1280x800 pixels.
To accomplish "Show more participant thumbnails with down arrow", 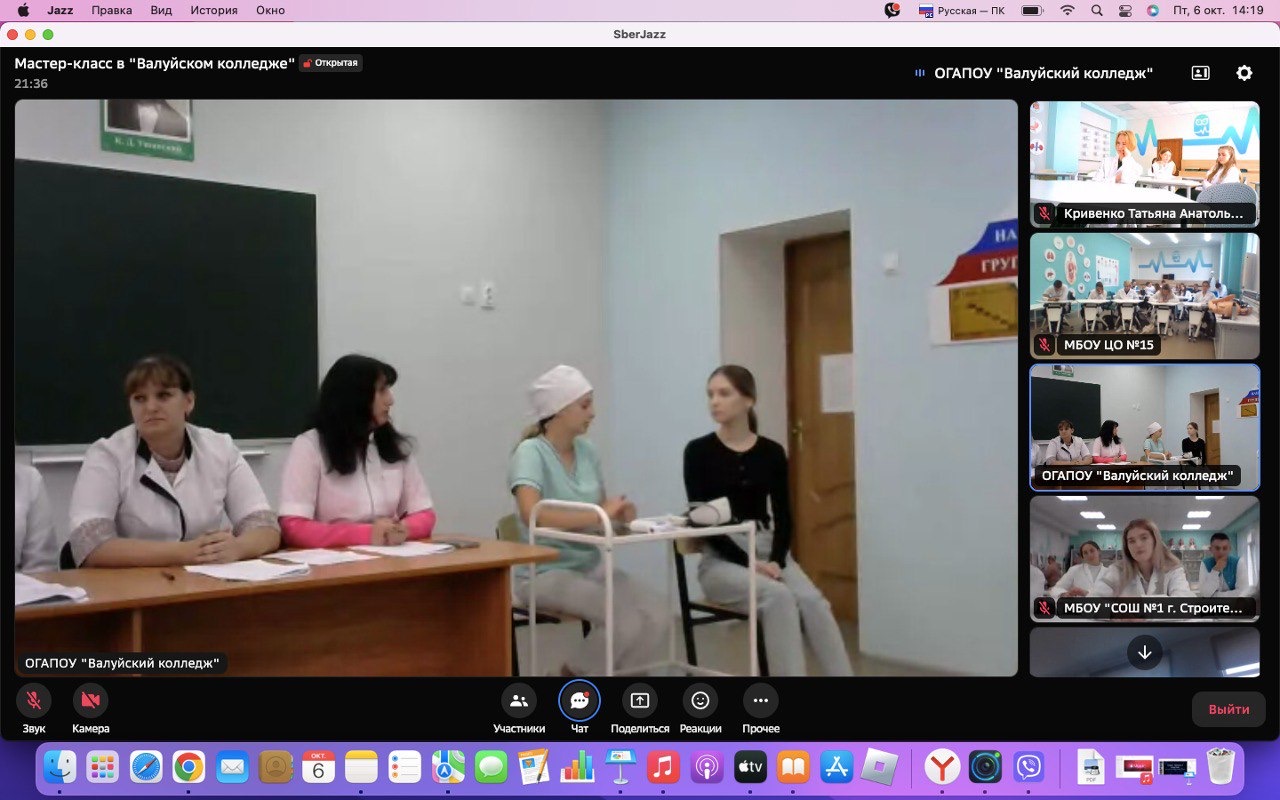I will tap(1145, 652).
